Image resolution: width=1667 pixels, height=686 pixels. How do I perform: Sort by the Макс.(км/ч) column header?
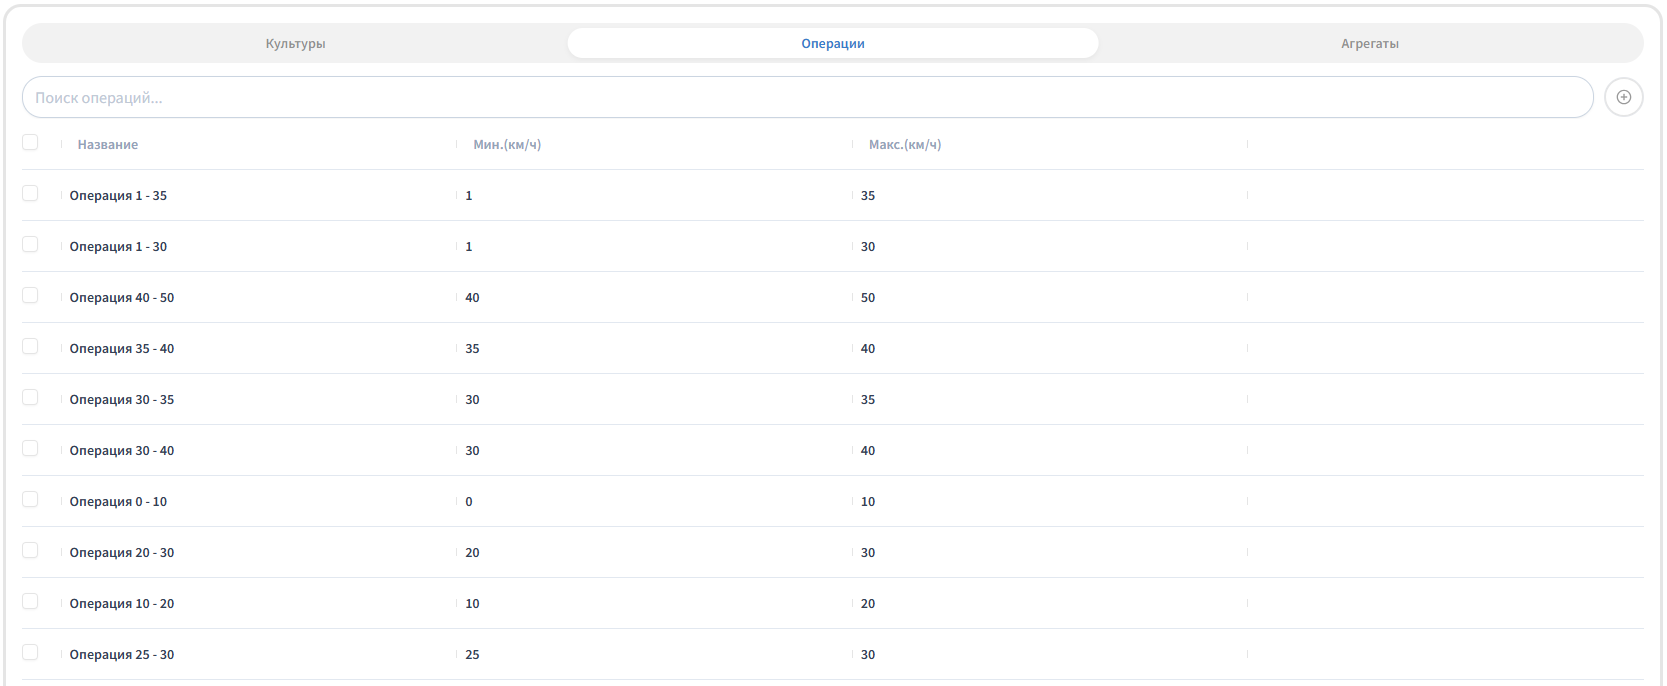(905, 144)
